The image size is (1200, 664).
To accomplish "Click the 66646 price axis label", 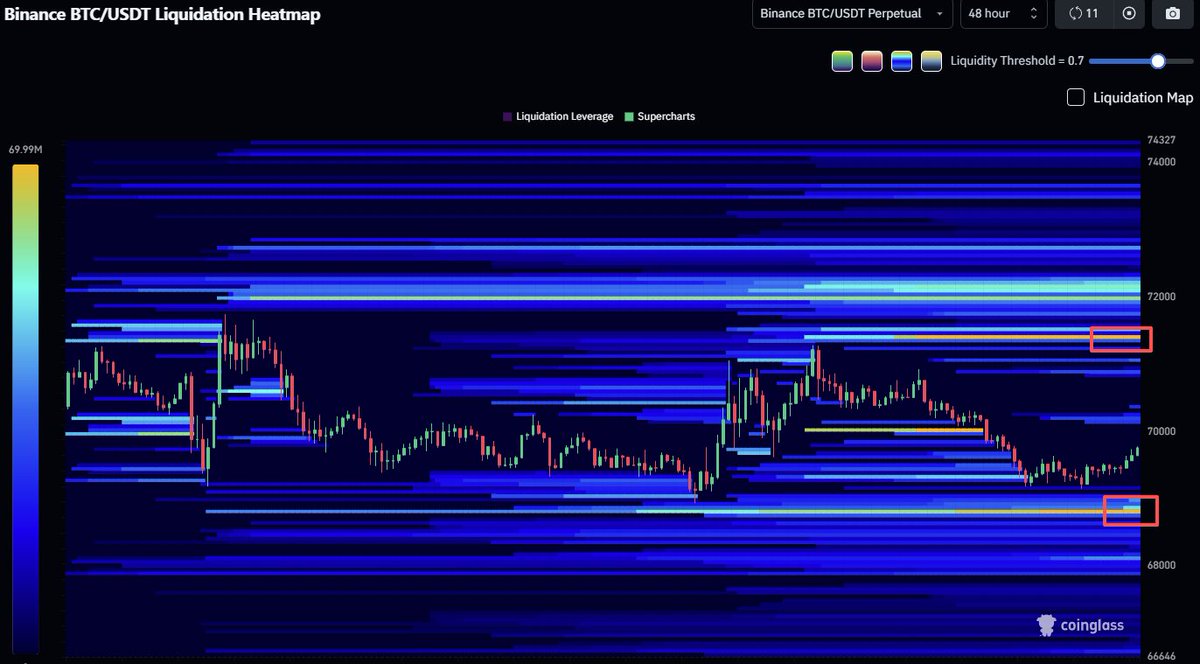I will [1161, 657].
